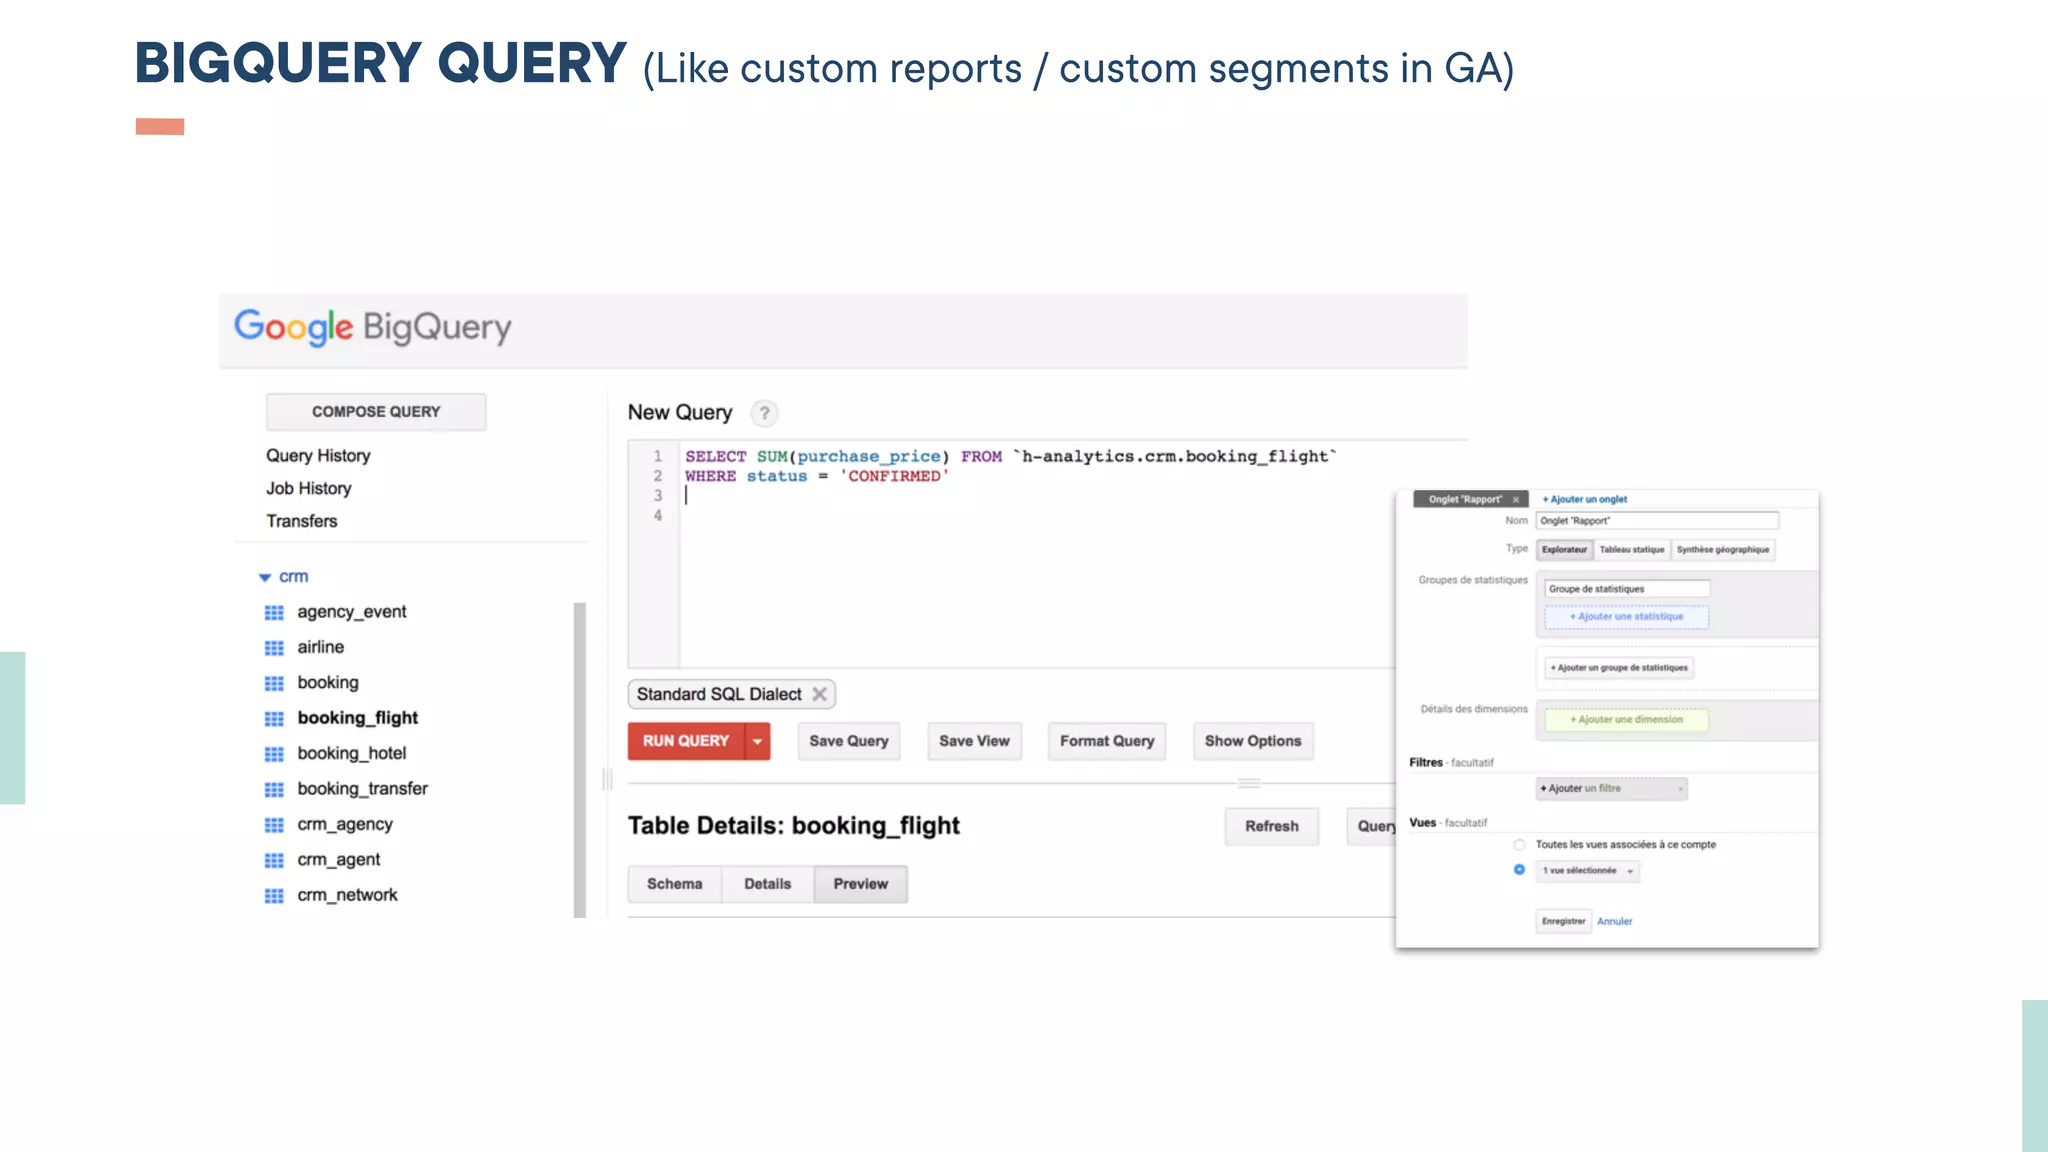Click the table icon beside booking

tap(274, 683)
